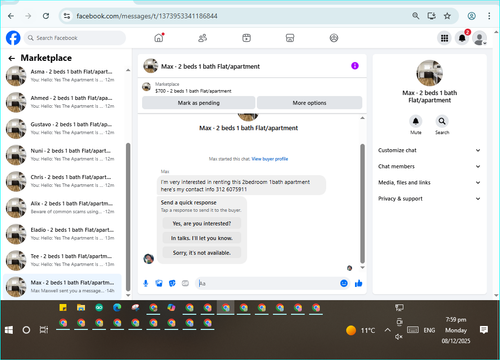
Task: Click the muted speaker volume icon
Action: 399,337
